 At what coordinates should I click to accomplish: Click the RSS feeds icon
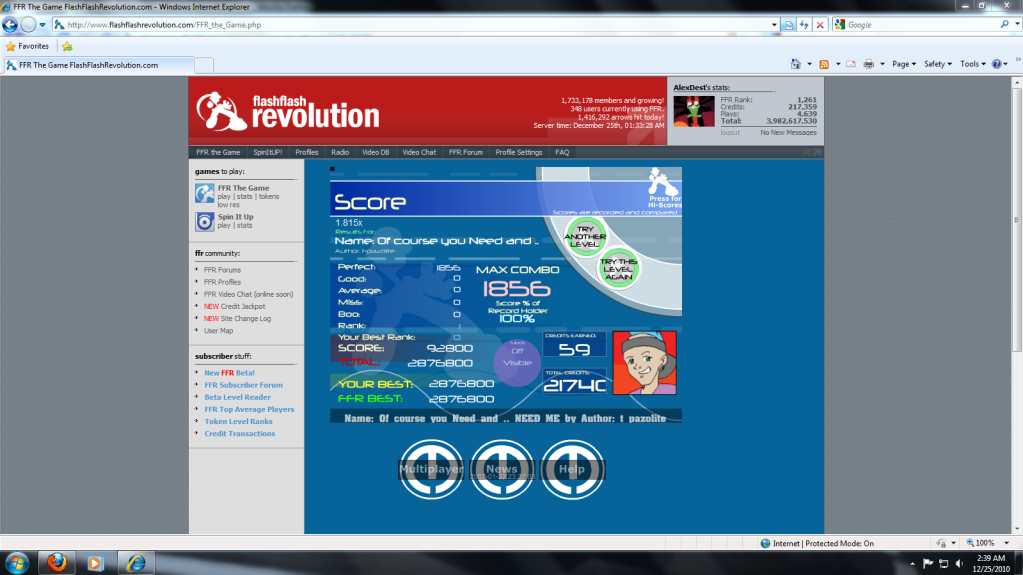click(823, 64)
